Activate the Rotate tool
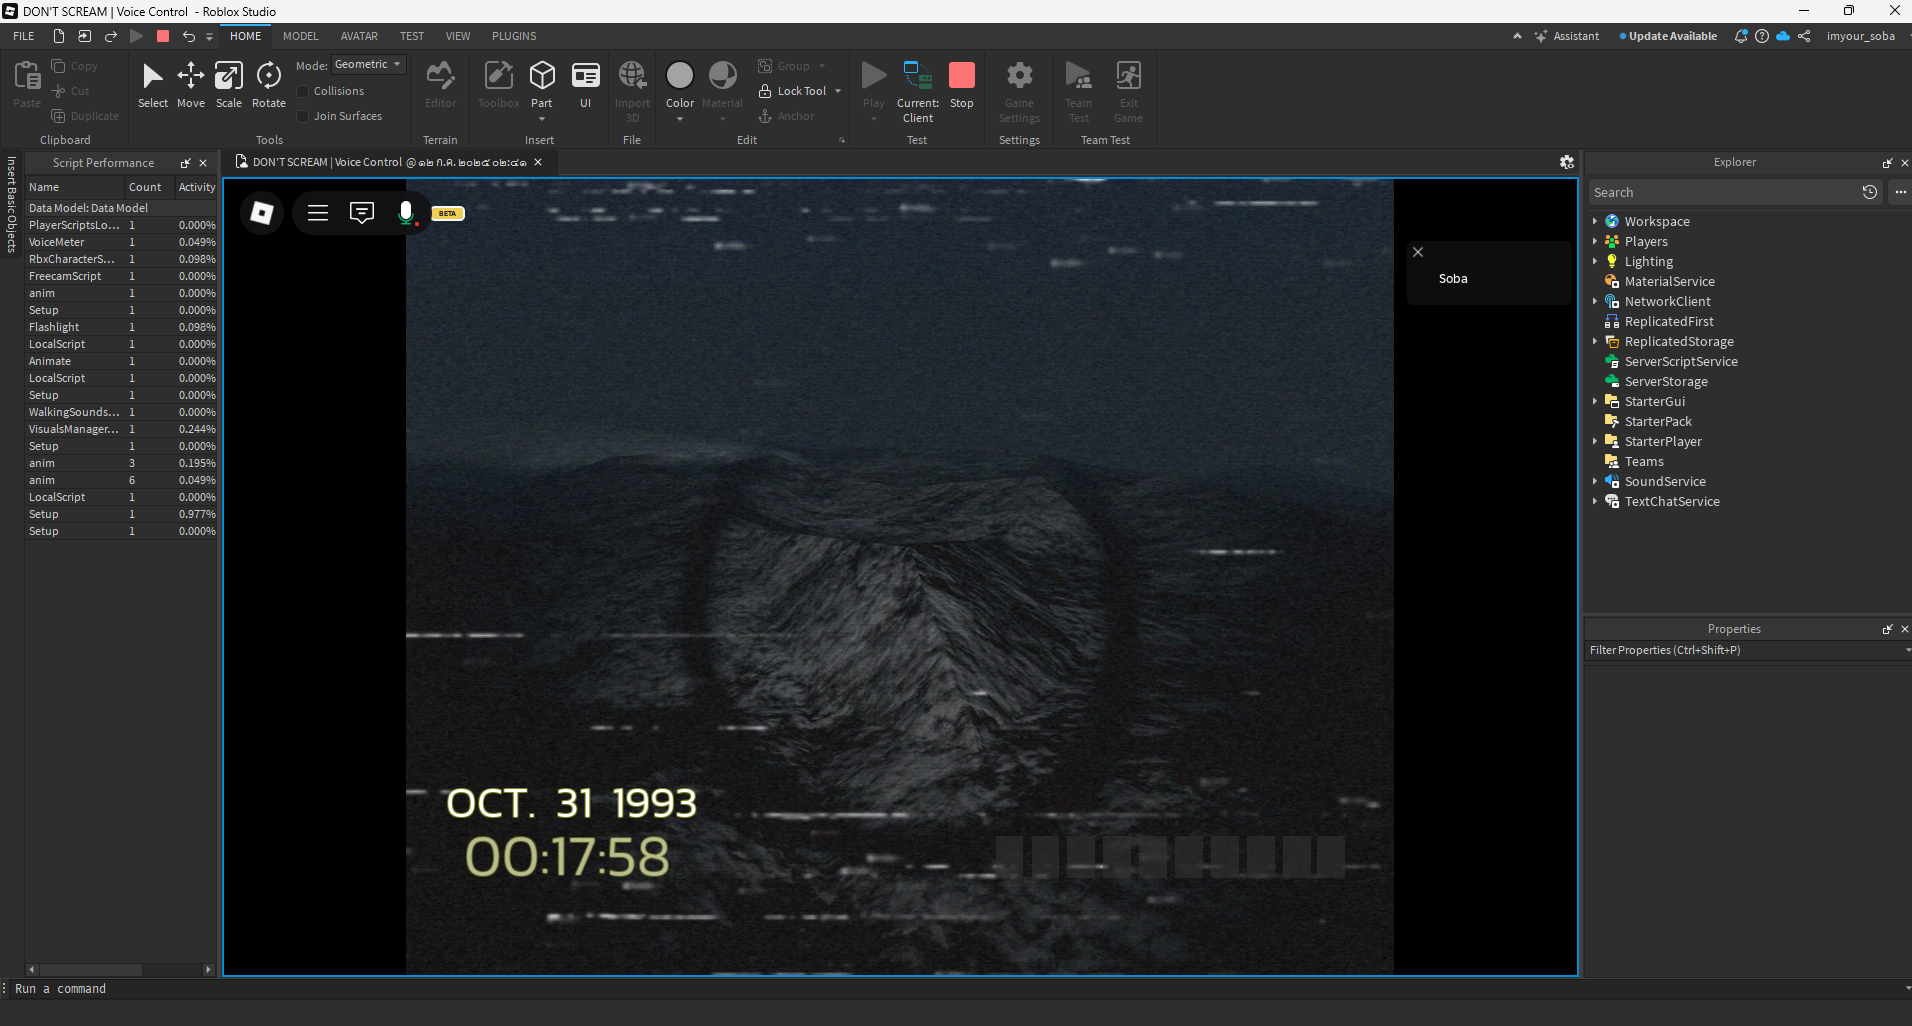 point(268,85)
